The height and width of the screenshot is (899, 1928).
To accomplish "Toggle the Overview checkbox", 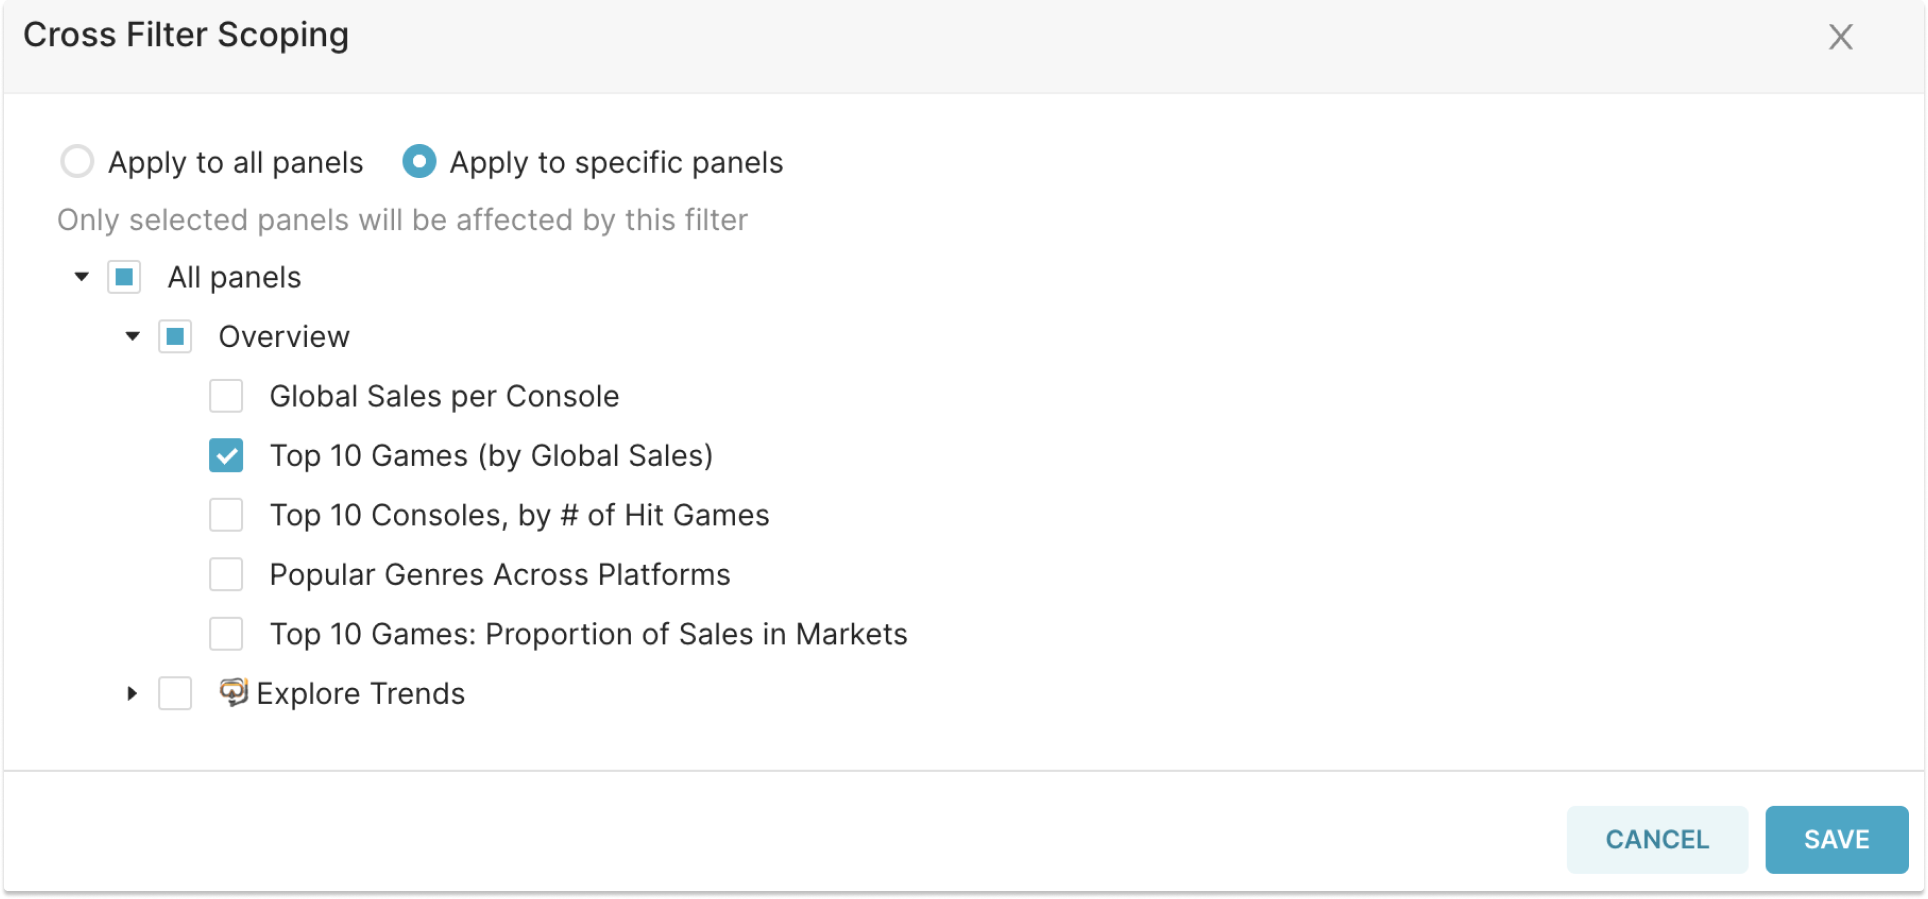I will (x=175, y=337).
